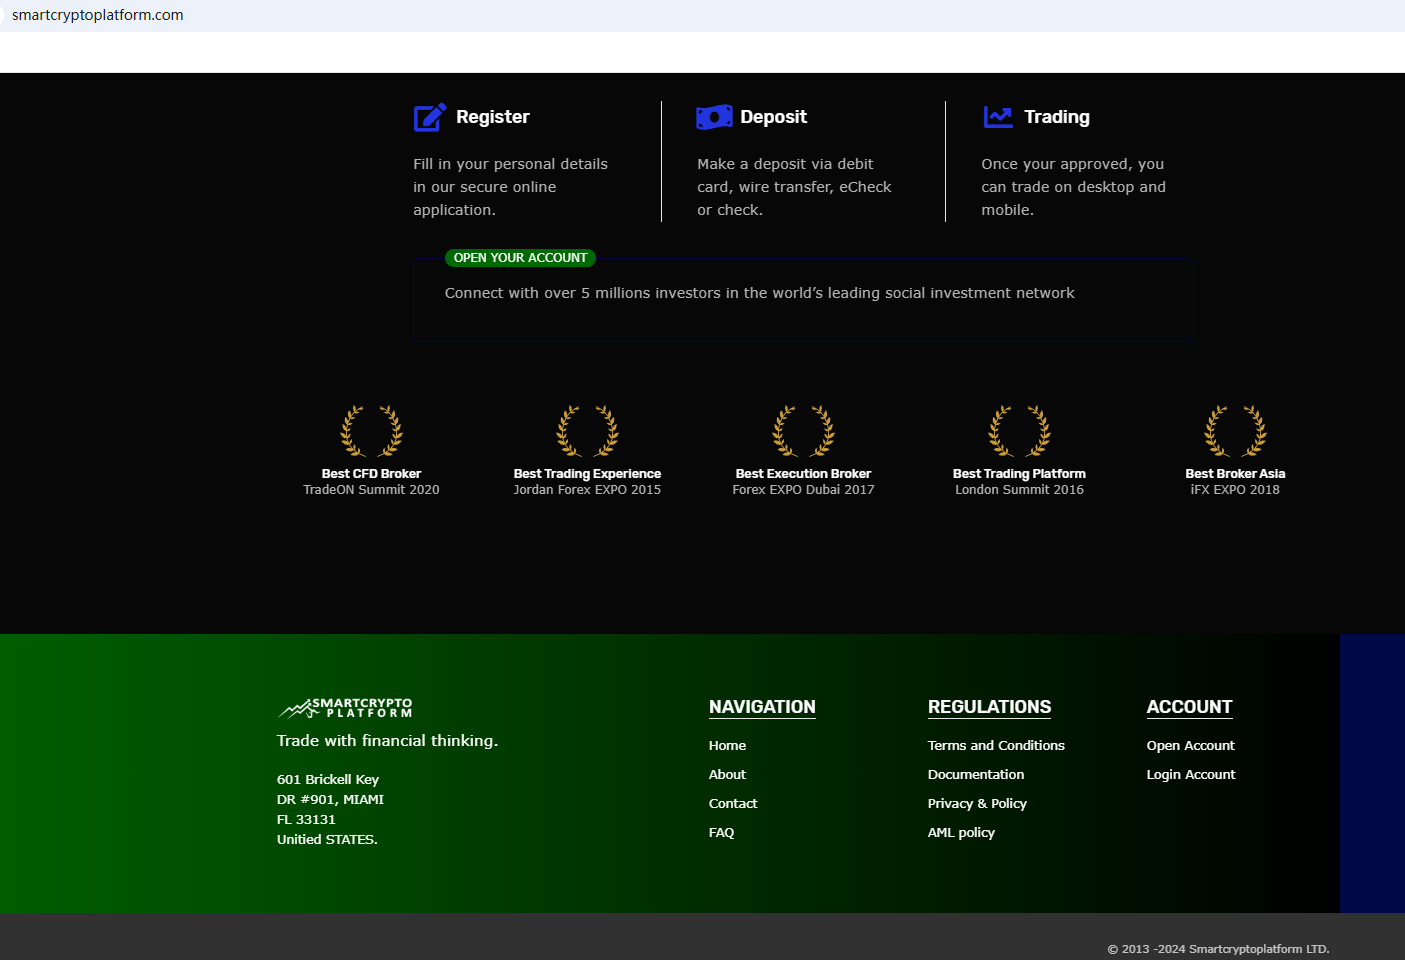Image resolution: width=1405 pixels, height=960 pixels.
Task: Open the Documentation link
Action: [x=976, y=774]
